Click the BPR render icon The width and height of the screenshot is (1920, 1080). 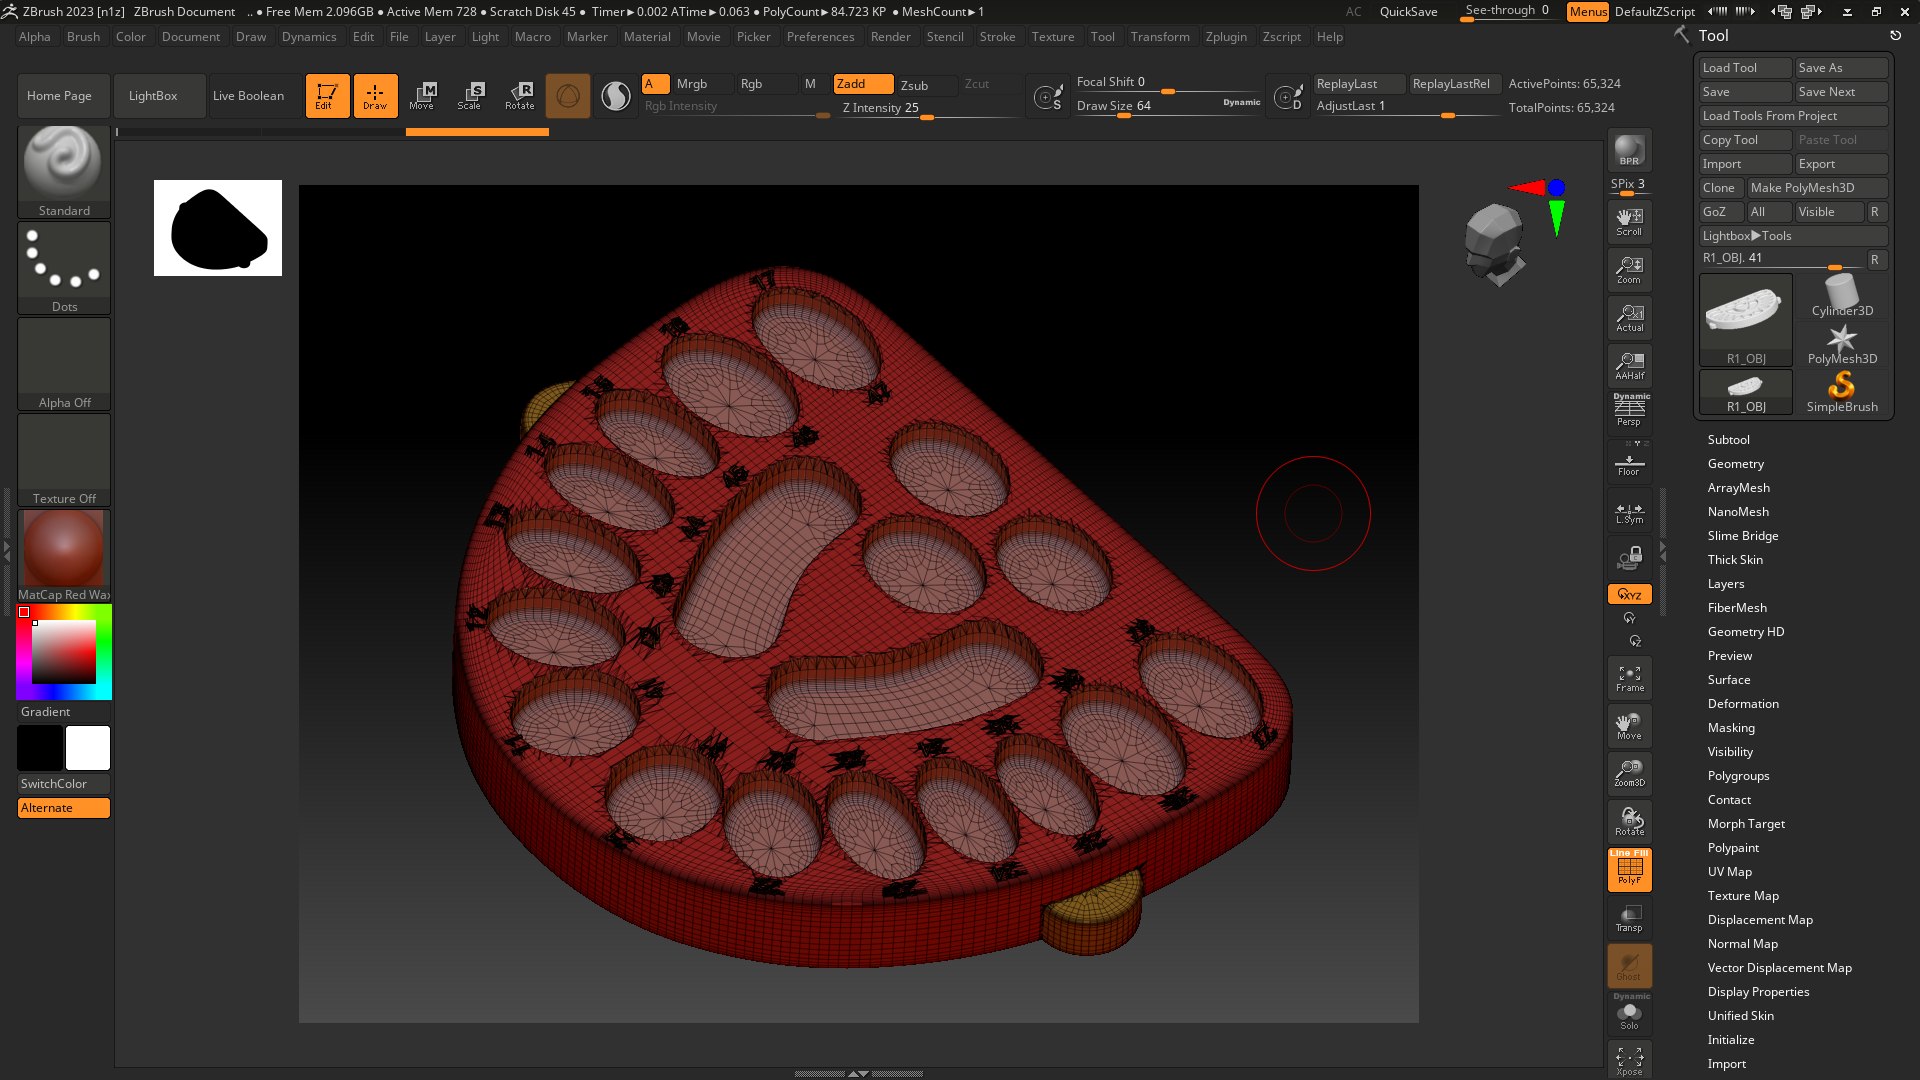click(x=1629, y=150)
